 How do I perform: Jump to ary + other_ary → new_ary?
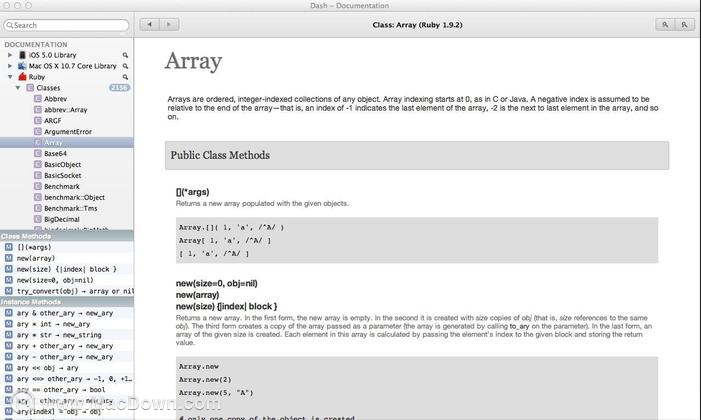click(67, 346)
